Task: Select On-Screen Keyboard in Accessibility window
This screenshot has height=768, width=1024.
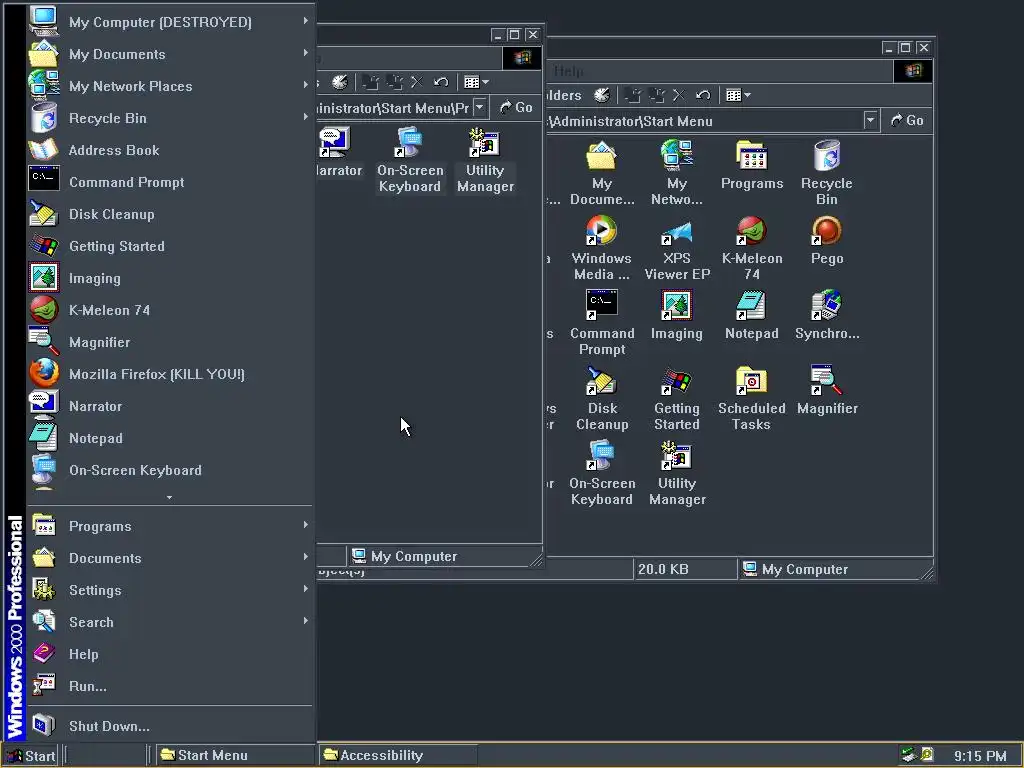Action: (409, 161)
